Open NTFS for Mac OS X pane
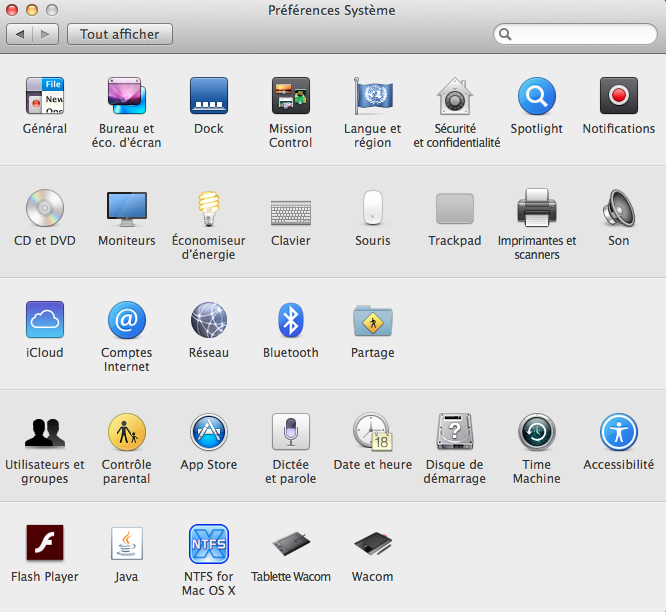The height and width of the screenshot is (612, 666). [x=208, y=545]
